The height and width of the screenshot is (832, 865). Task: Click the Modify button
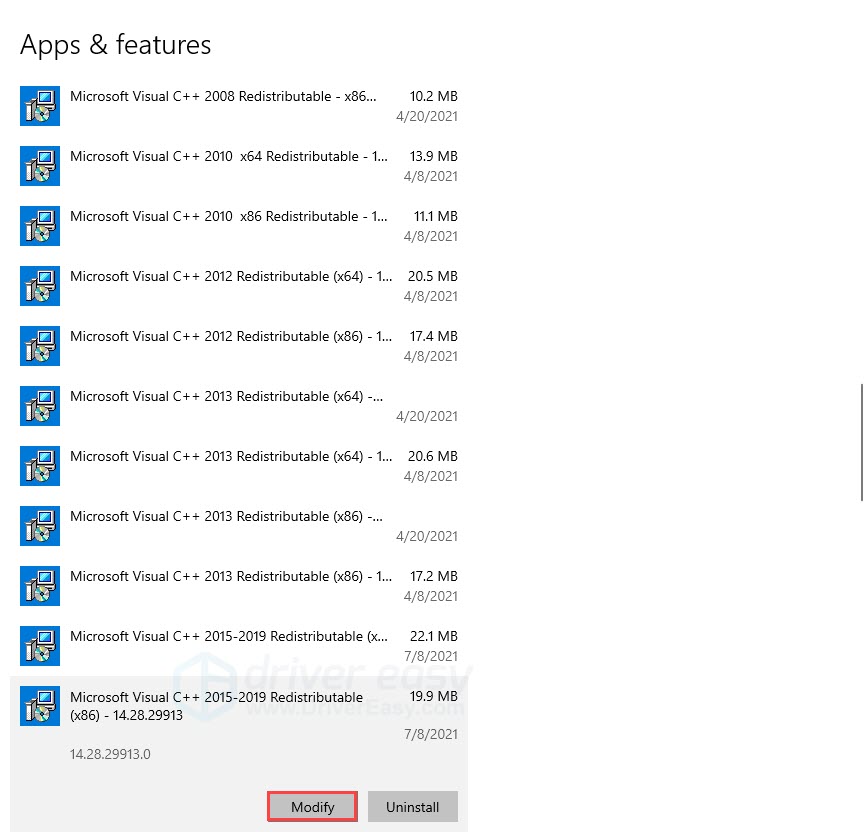pos(312,807)
